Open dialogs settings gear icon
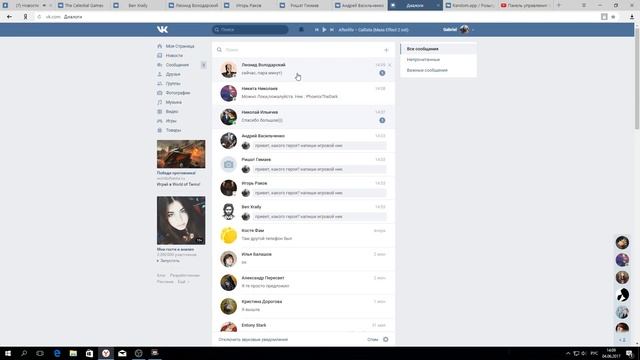The image size is (640, 360). [386, 340]
